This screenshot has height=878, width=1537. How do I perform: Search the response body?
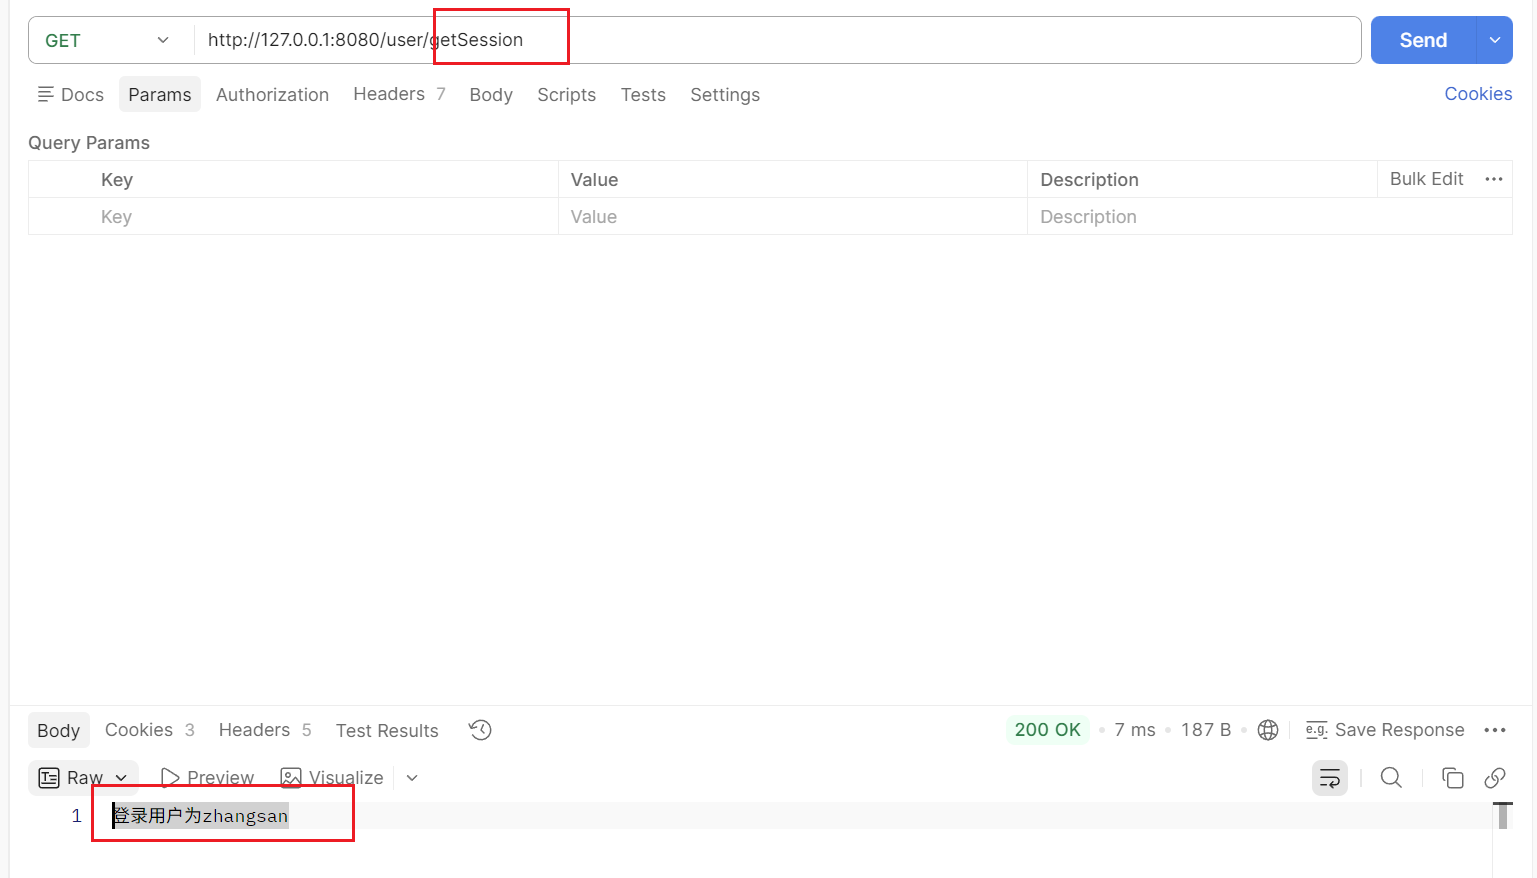click(1391, 778)
